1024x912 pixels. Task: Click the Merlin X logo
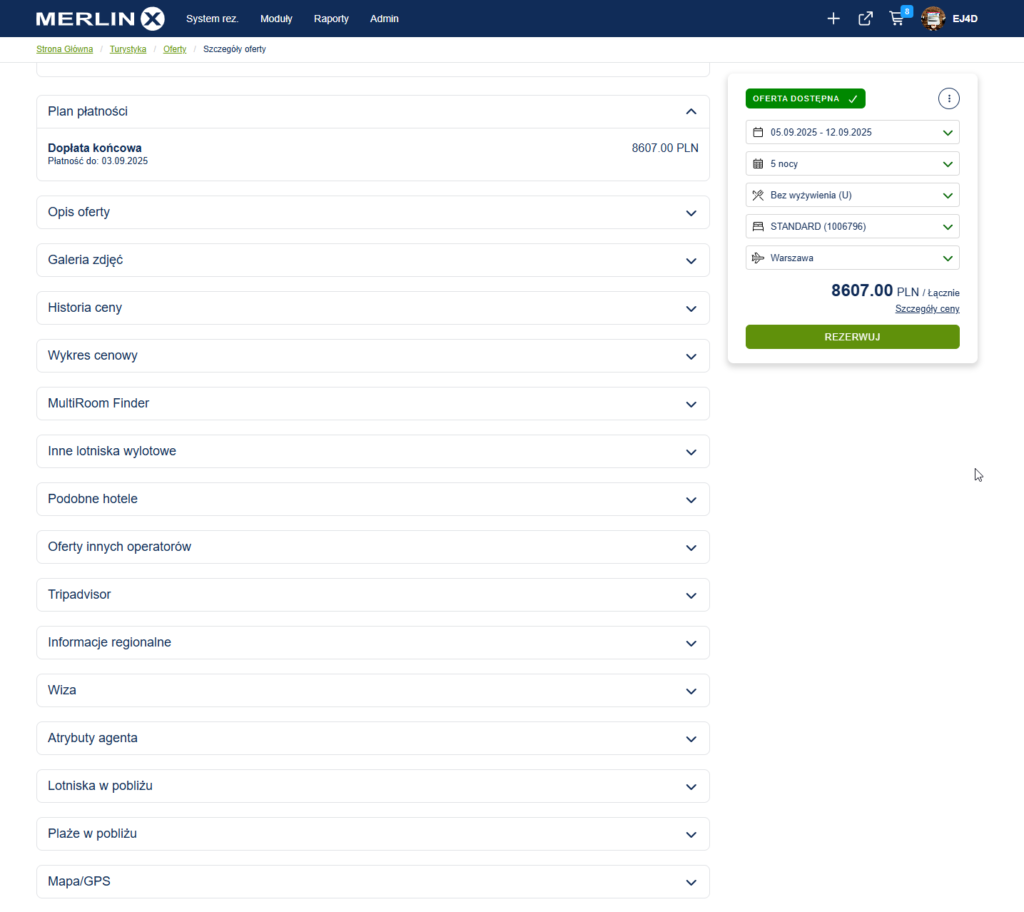point(99,19)
